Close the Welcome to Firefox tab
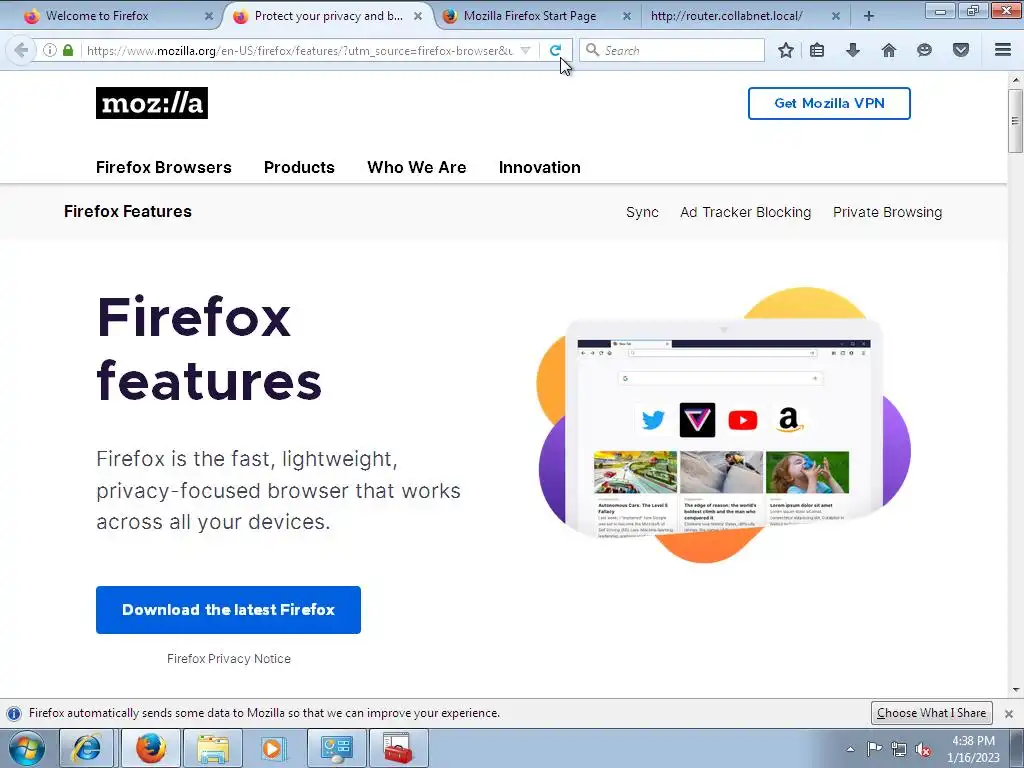Screen dimensions: 1024x768 click(x=208, y=16)
